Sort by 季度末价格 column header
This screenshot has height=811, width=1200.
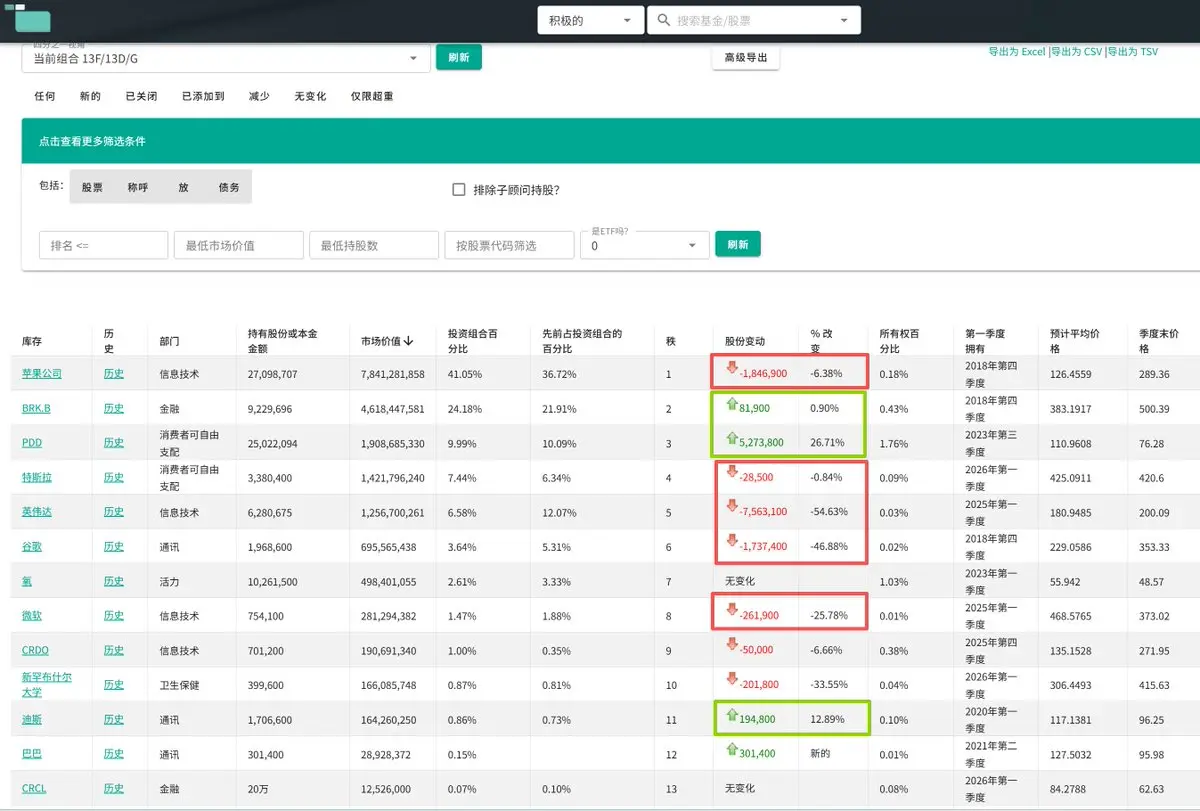click(1161, 341)
